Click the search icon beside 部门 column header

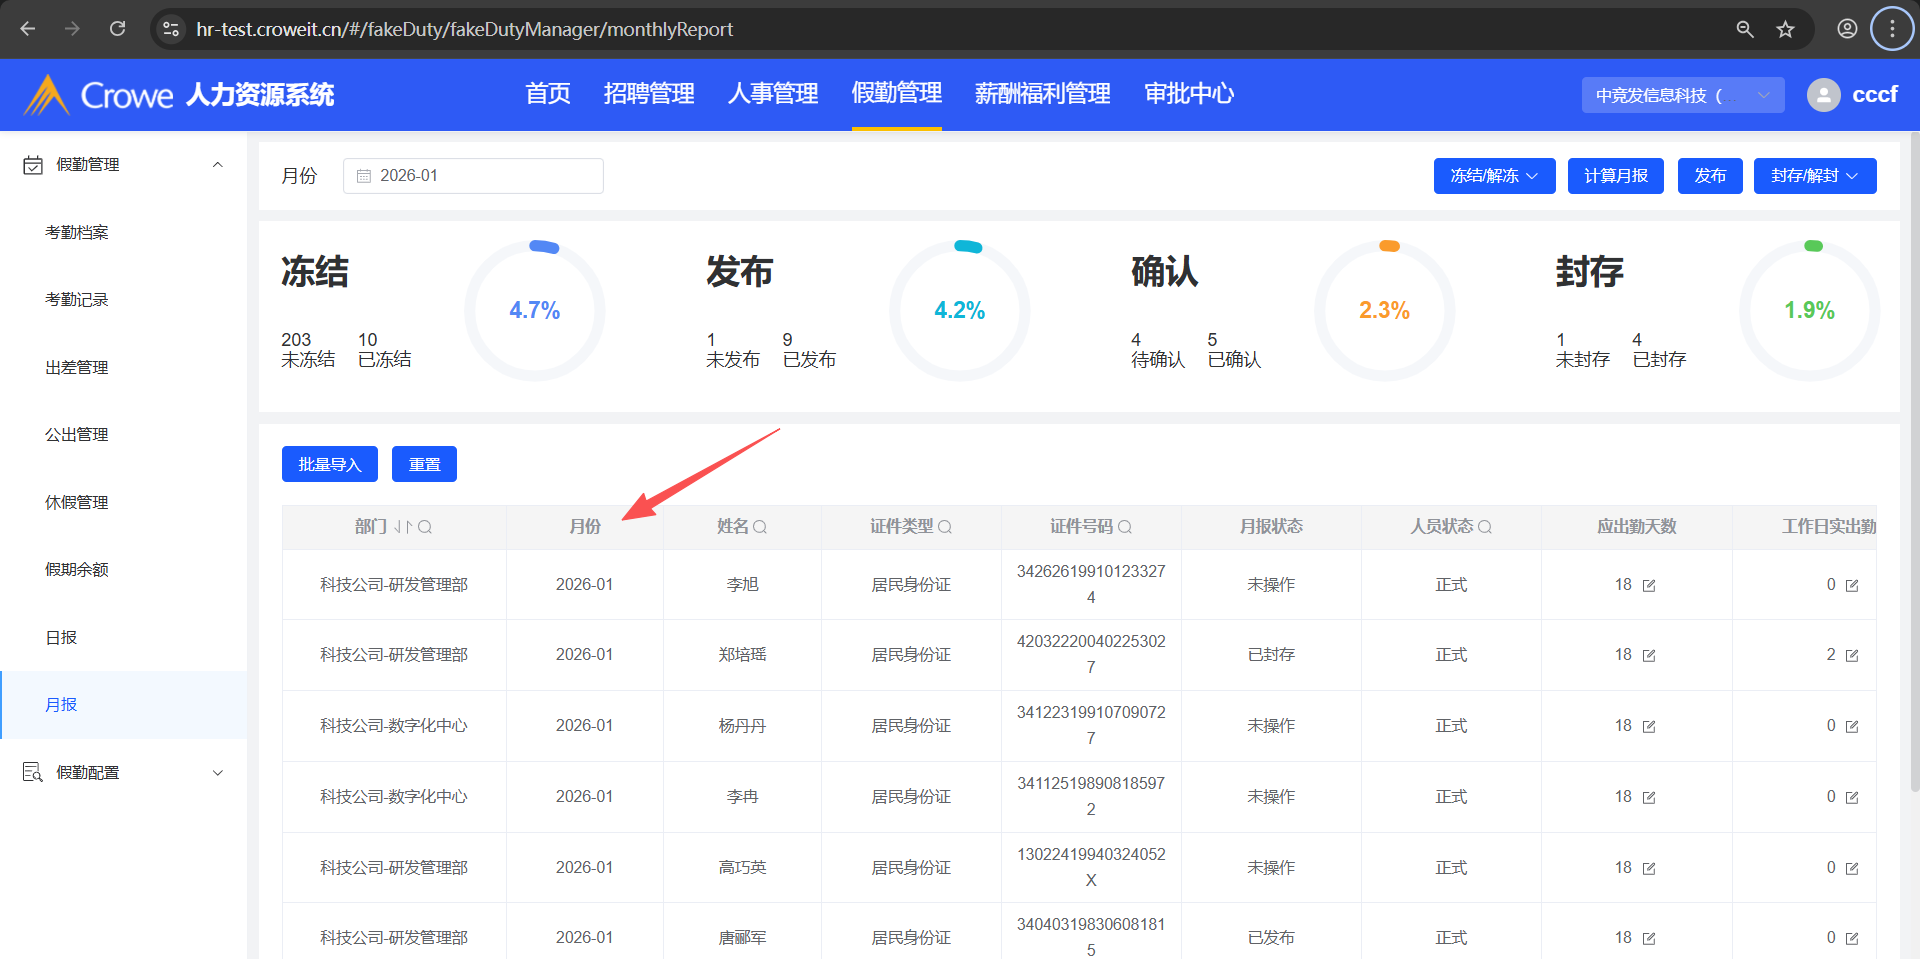[425, 527]
